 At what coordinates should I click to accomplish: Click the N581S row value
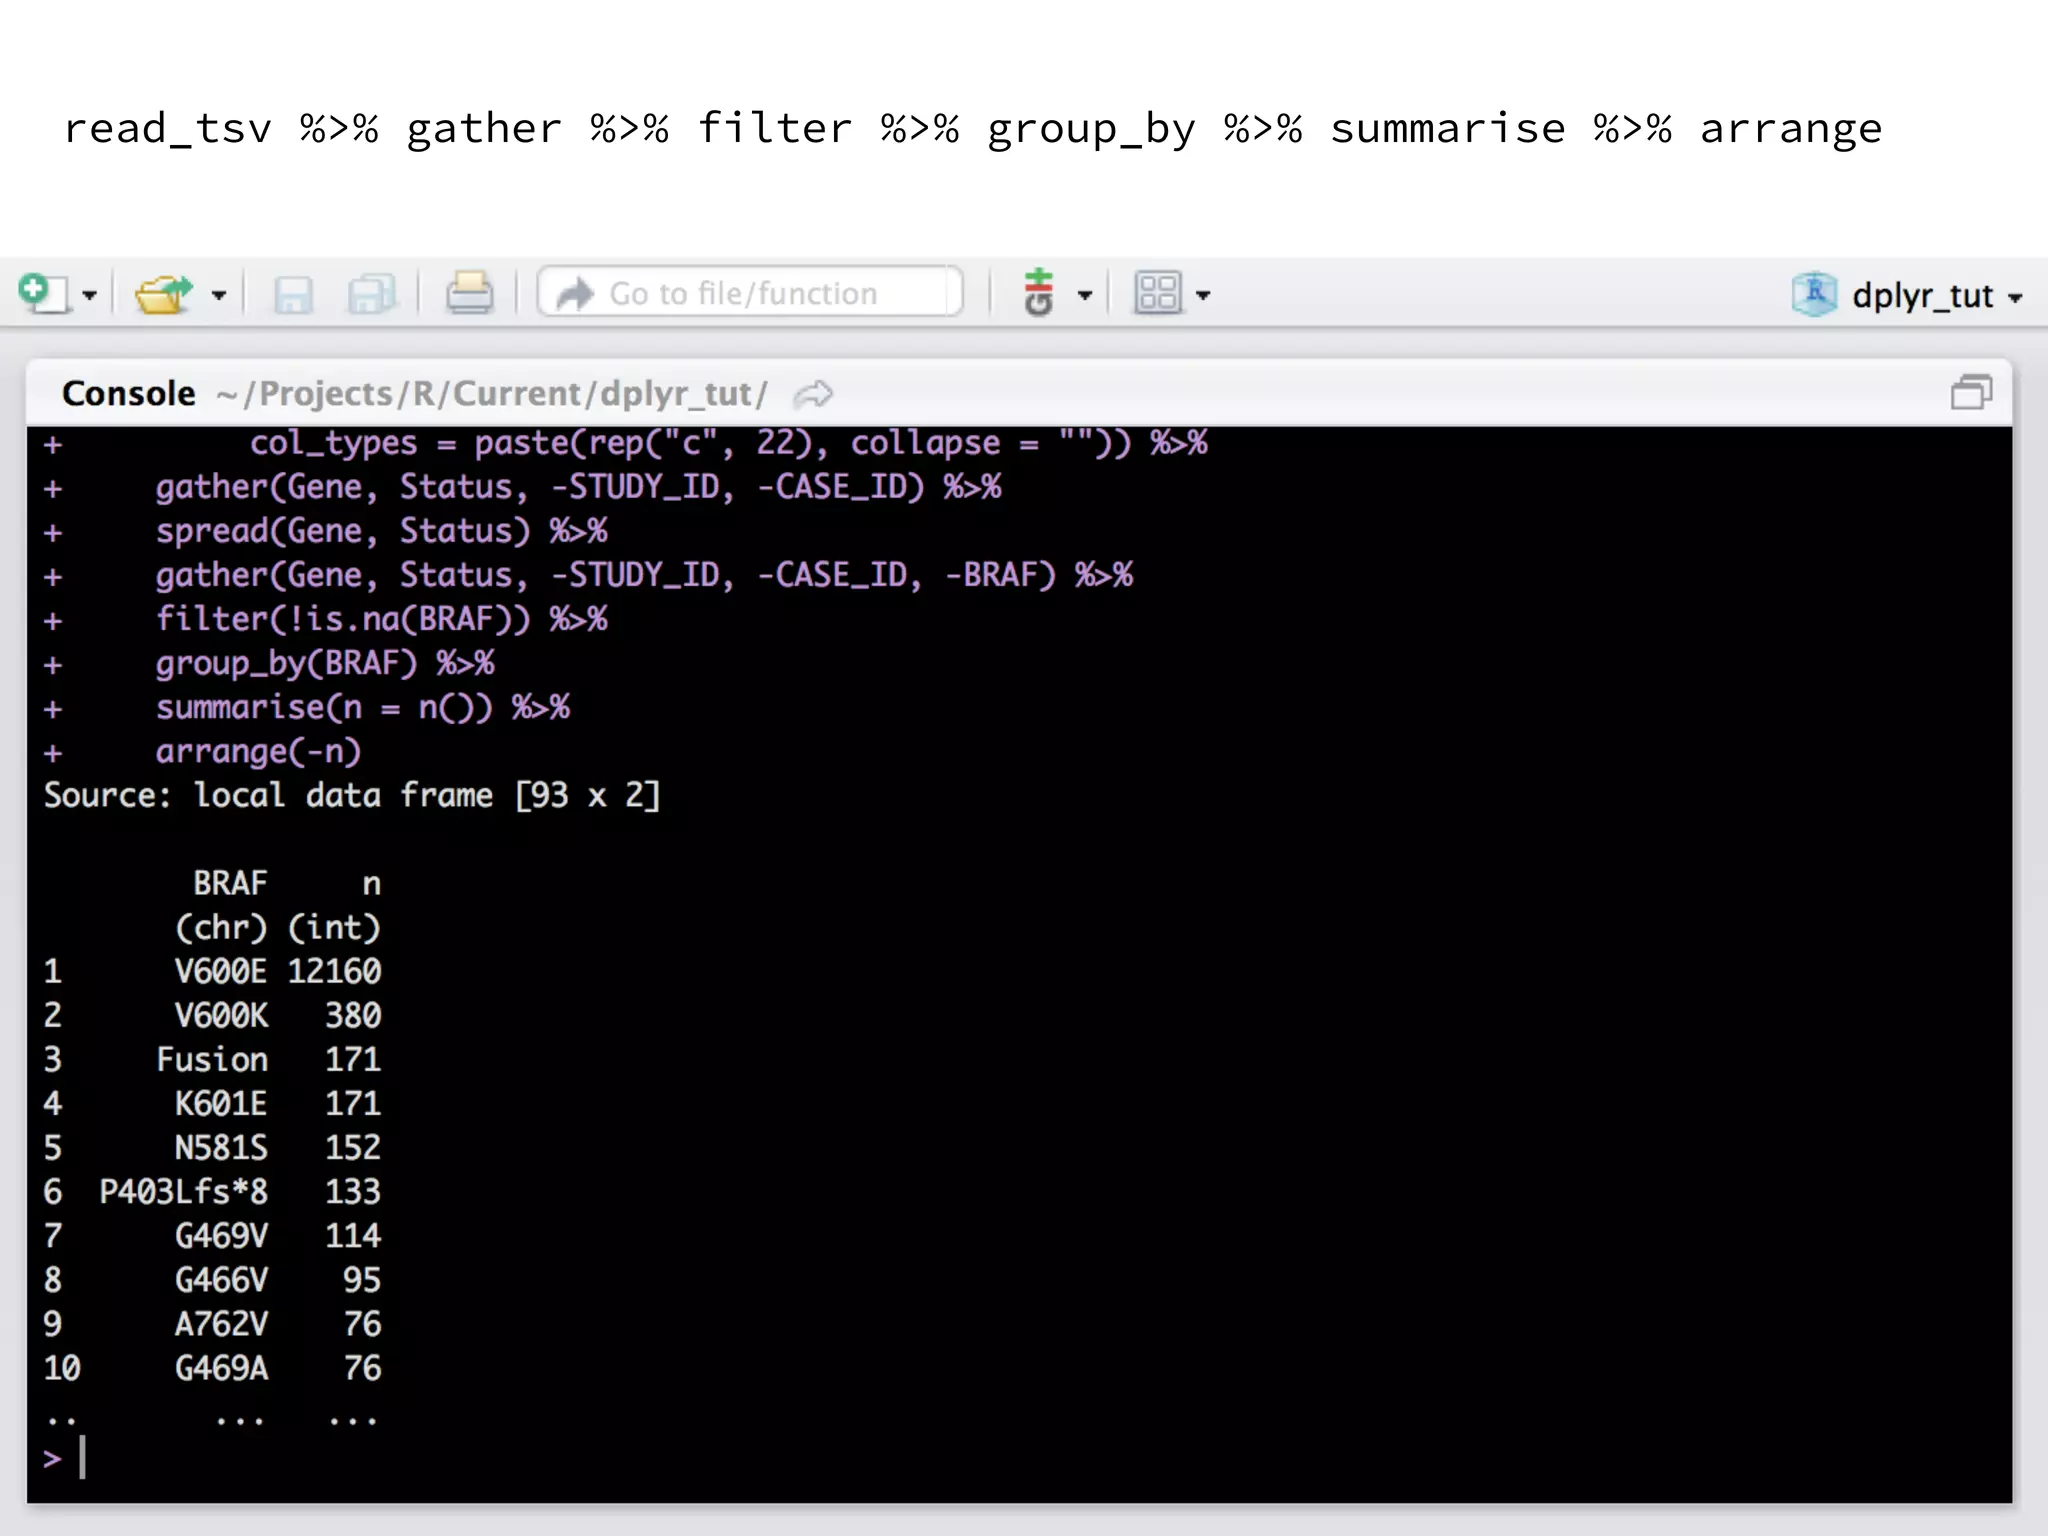tap(221, 1147)
